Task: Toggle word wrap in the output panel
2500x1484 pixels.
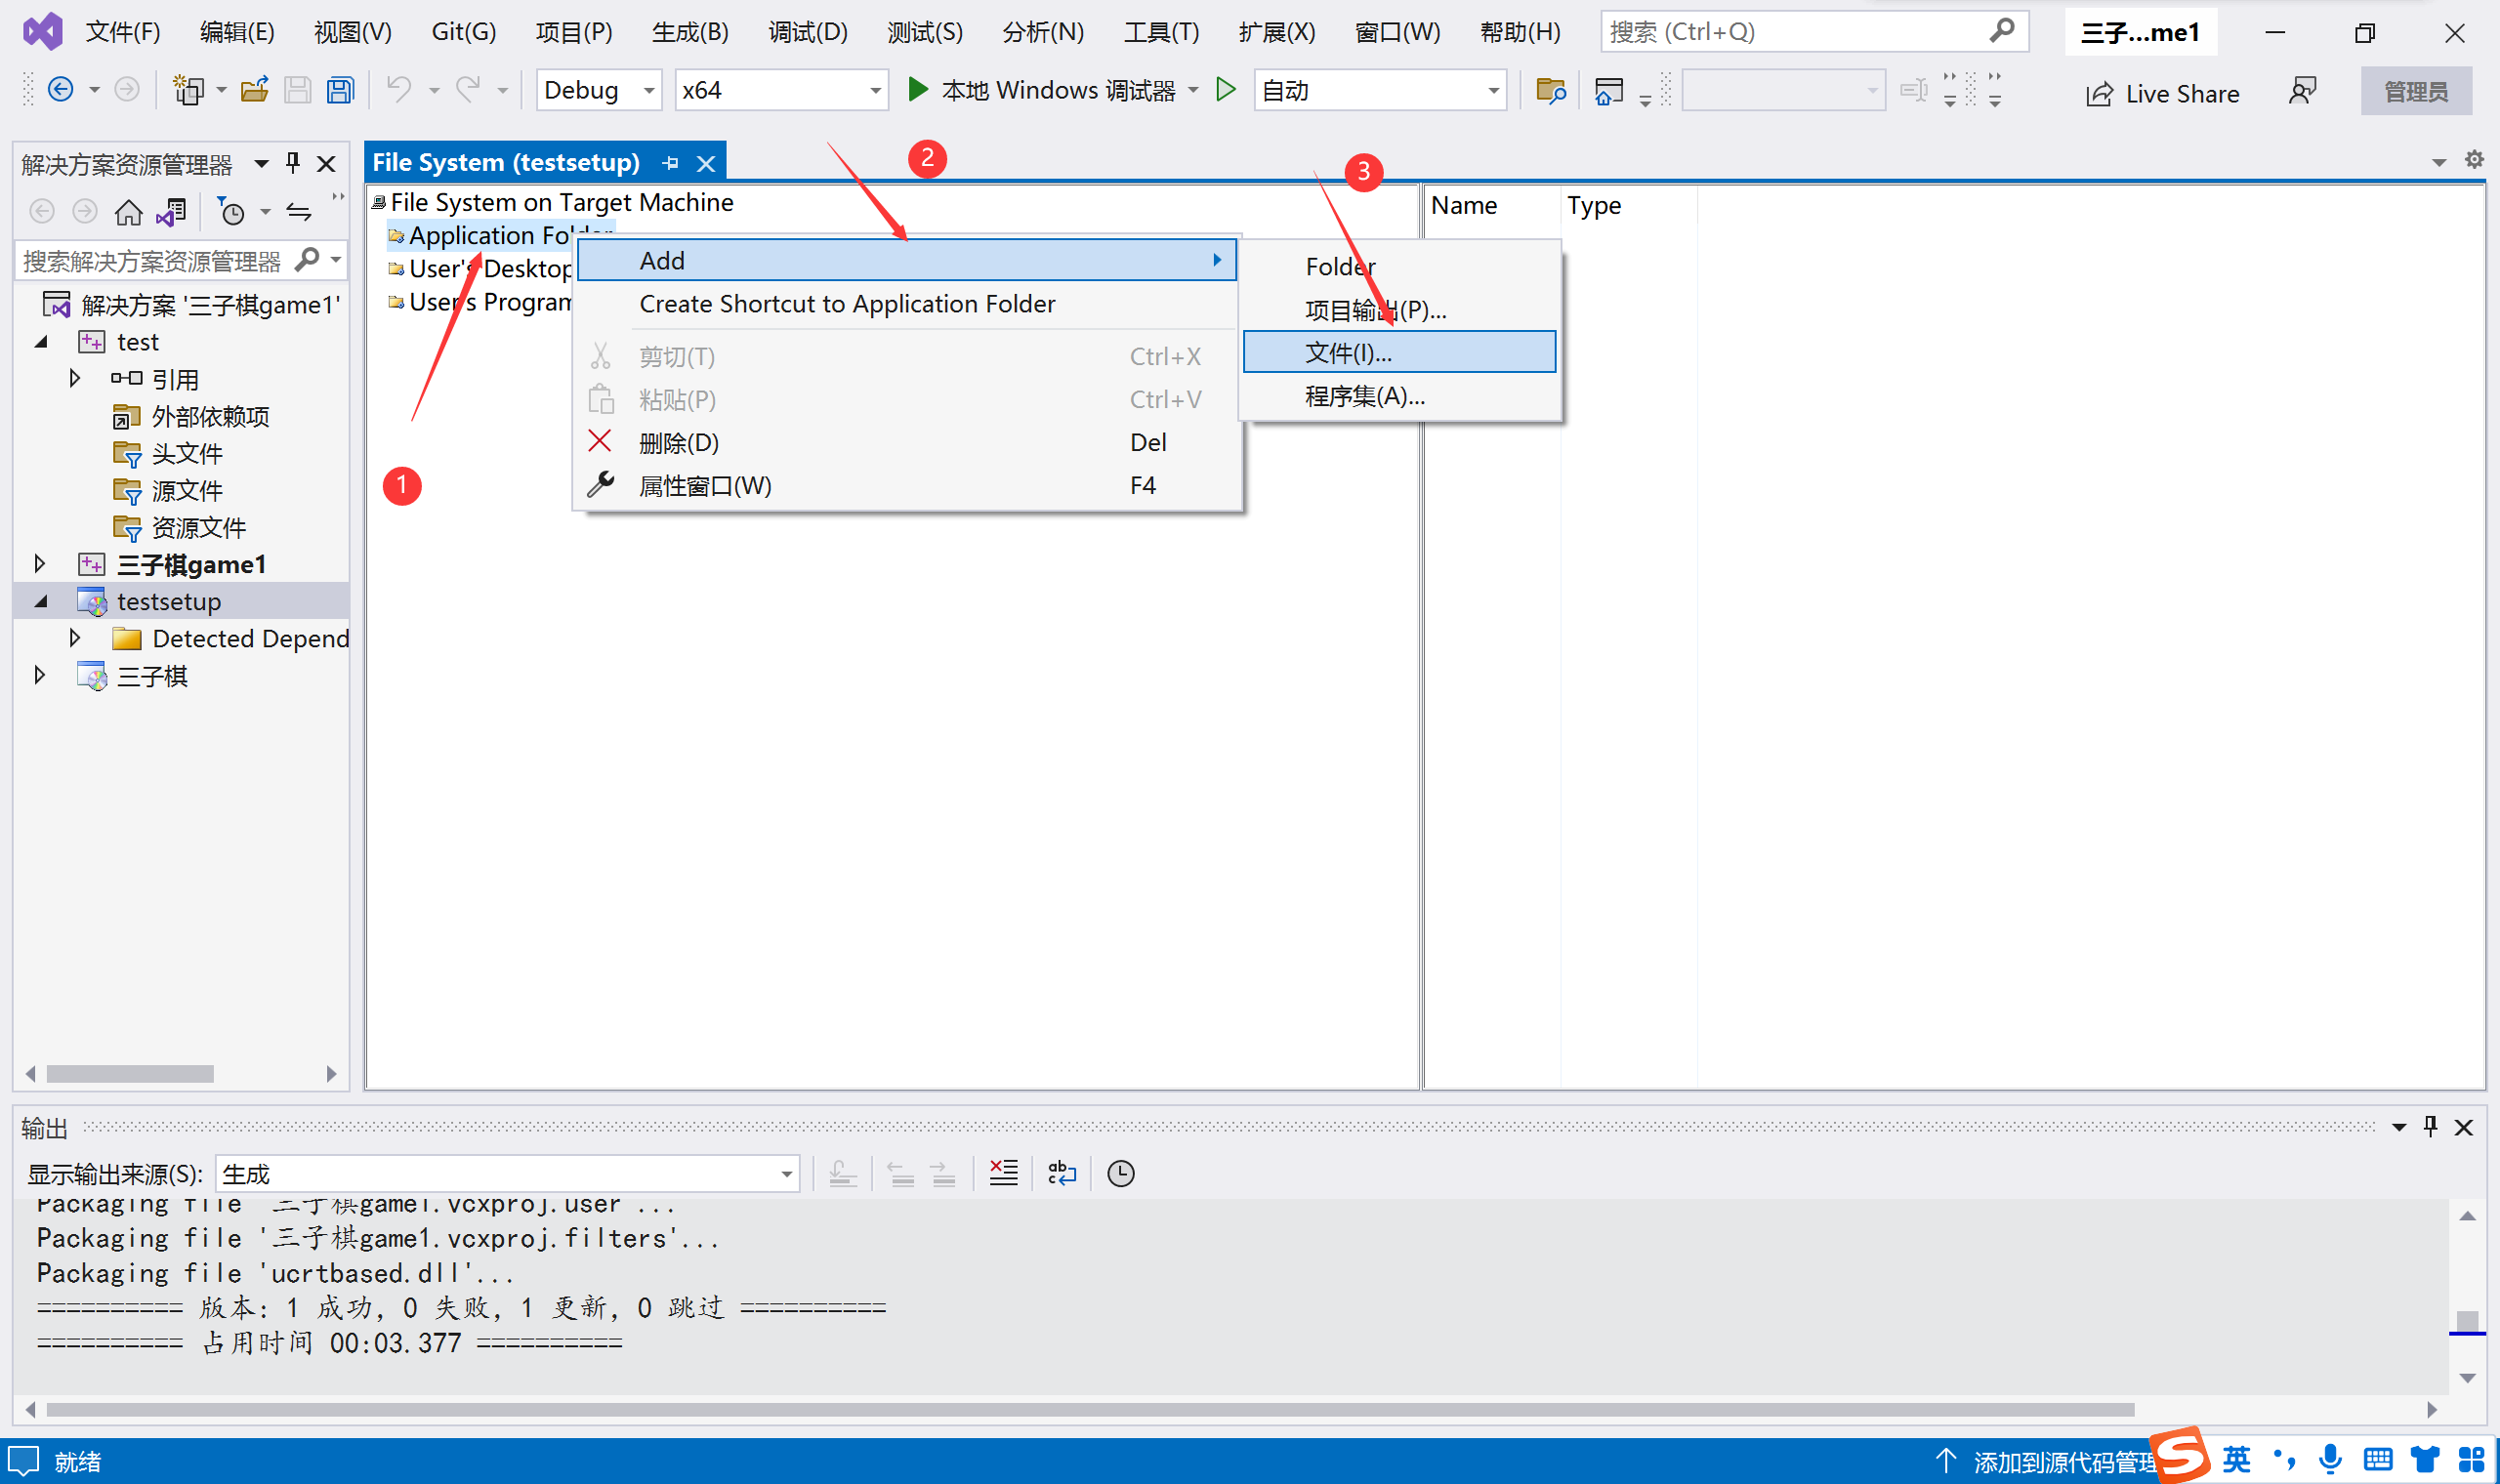Action: tap(1062, 1173)
